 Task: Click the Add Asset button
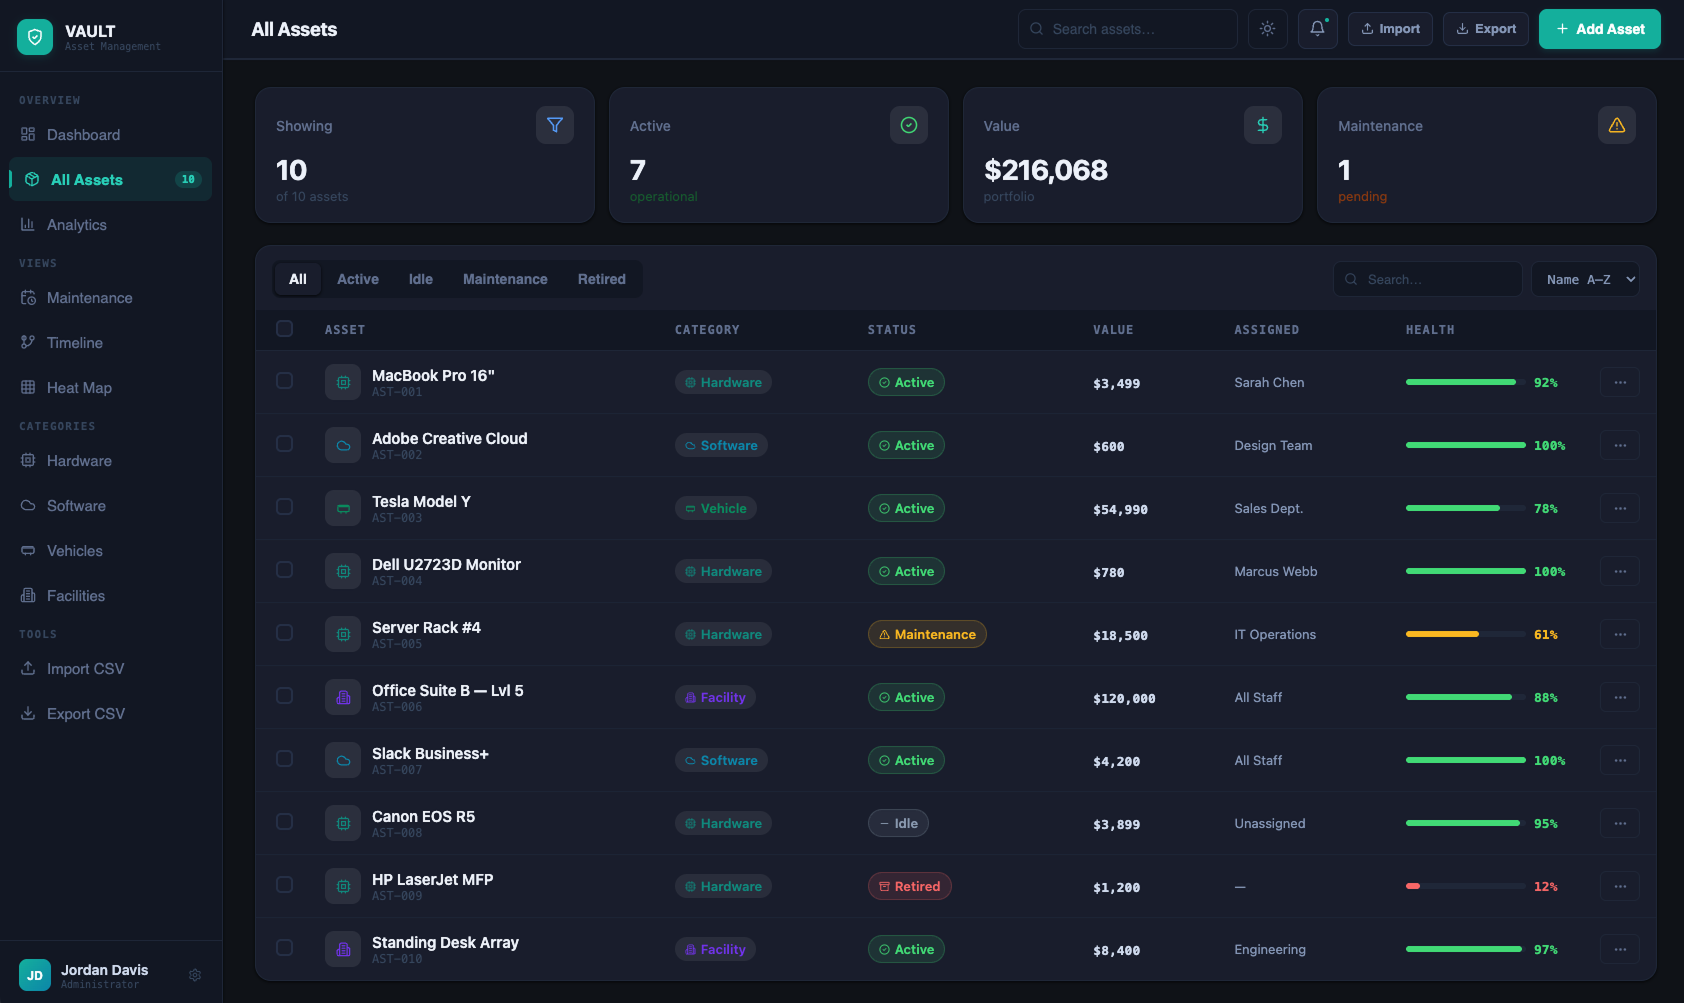click(1599, 29)
